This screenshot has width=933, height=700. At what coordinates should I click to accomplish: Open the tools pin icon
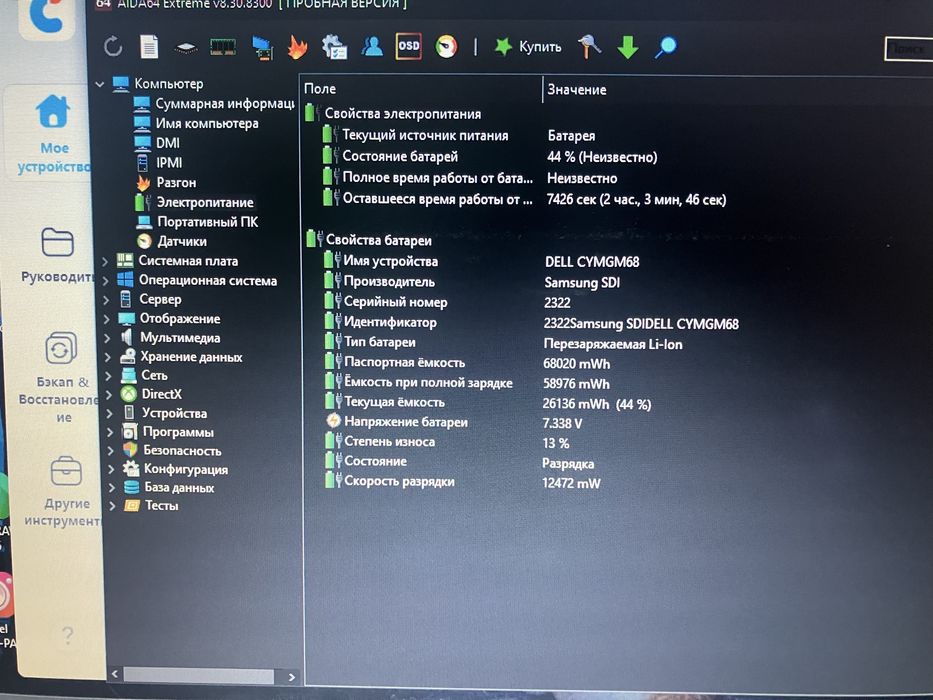coord(589,46)
